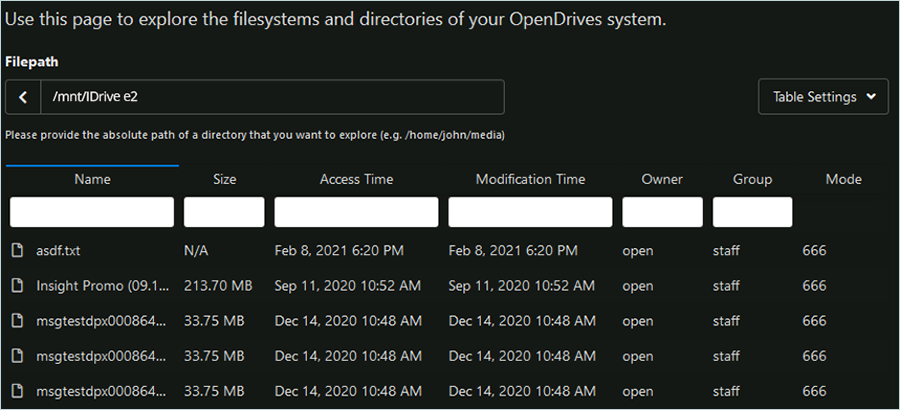Sort by the Group column header
This screenshot has width=900, height=410.
752,180
